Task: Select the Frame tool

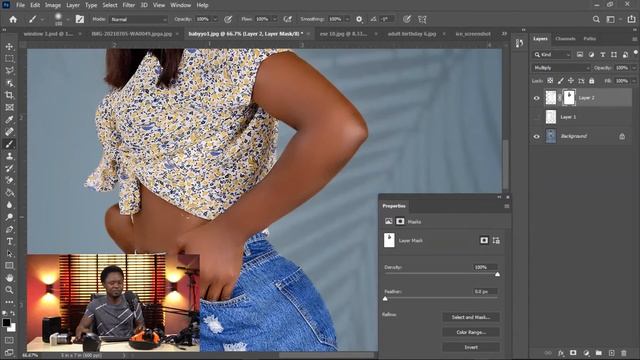Action: pos(9,107)
